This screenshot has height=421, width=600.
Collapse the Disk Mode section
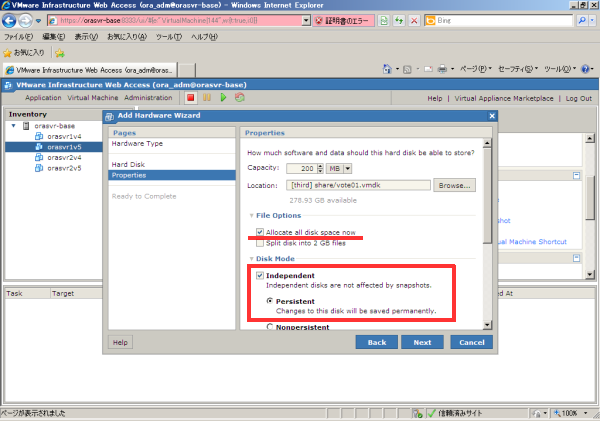coord(251,259)
